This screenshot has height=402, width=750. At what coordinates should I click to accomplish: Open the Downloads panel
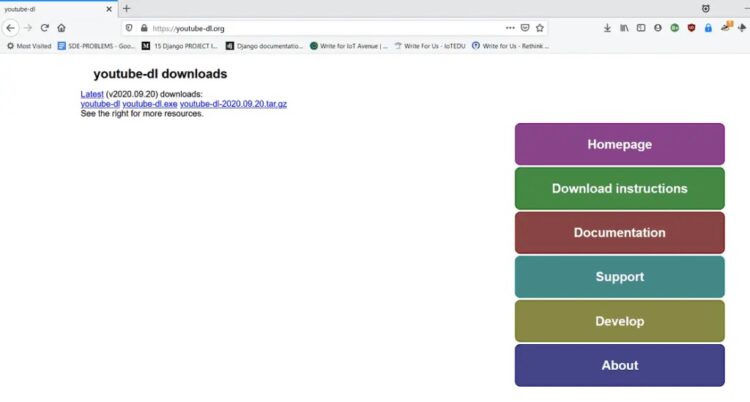(607, 28)
